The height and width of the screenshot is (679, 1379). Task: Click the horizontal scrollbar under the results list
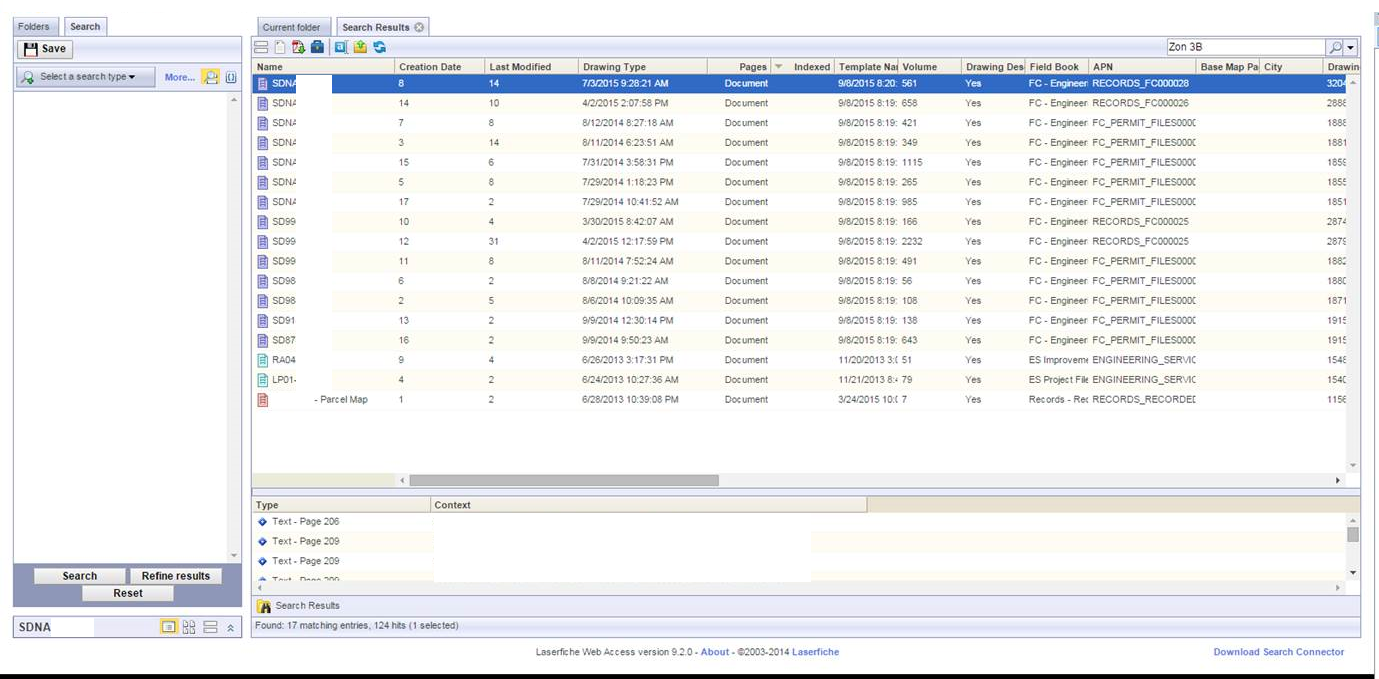click(x=563, y=481)
